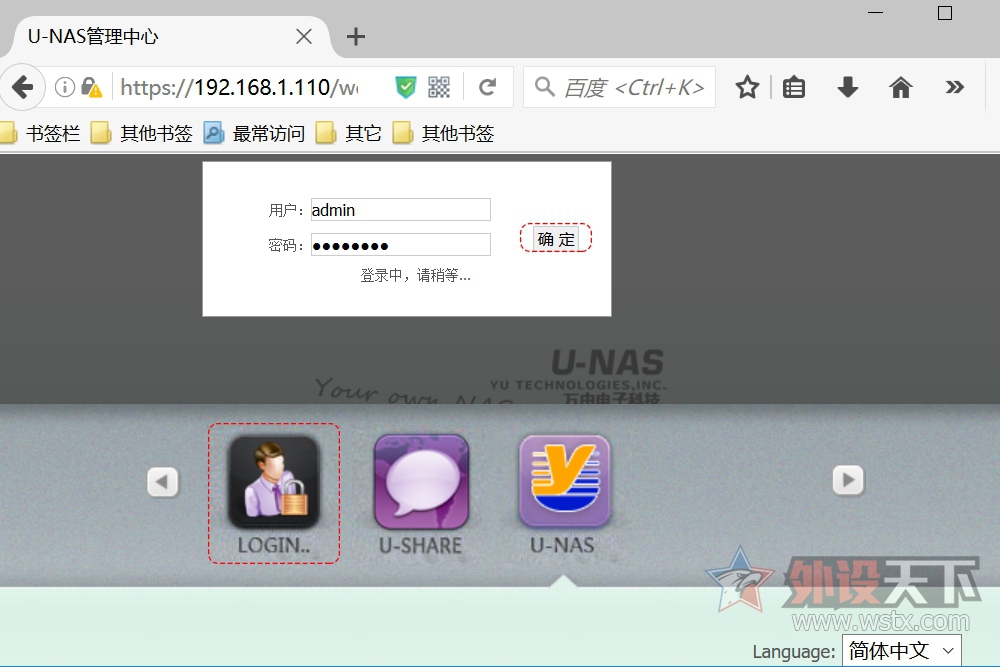Open the site information icon
Viewport: 1000px width, 667px height.
(x=64, y=87)
